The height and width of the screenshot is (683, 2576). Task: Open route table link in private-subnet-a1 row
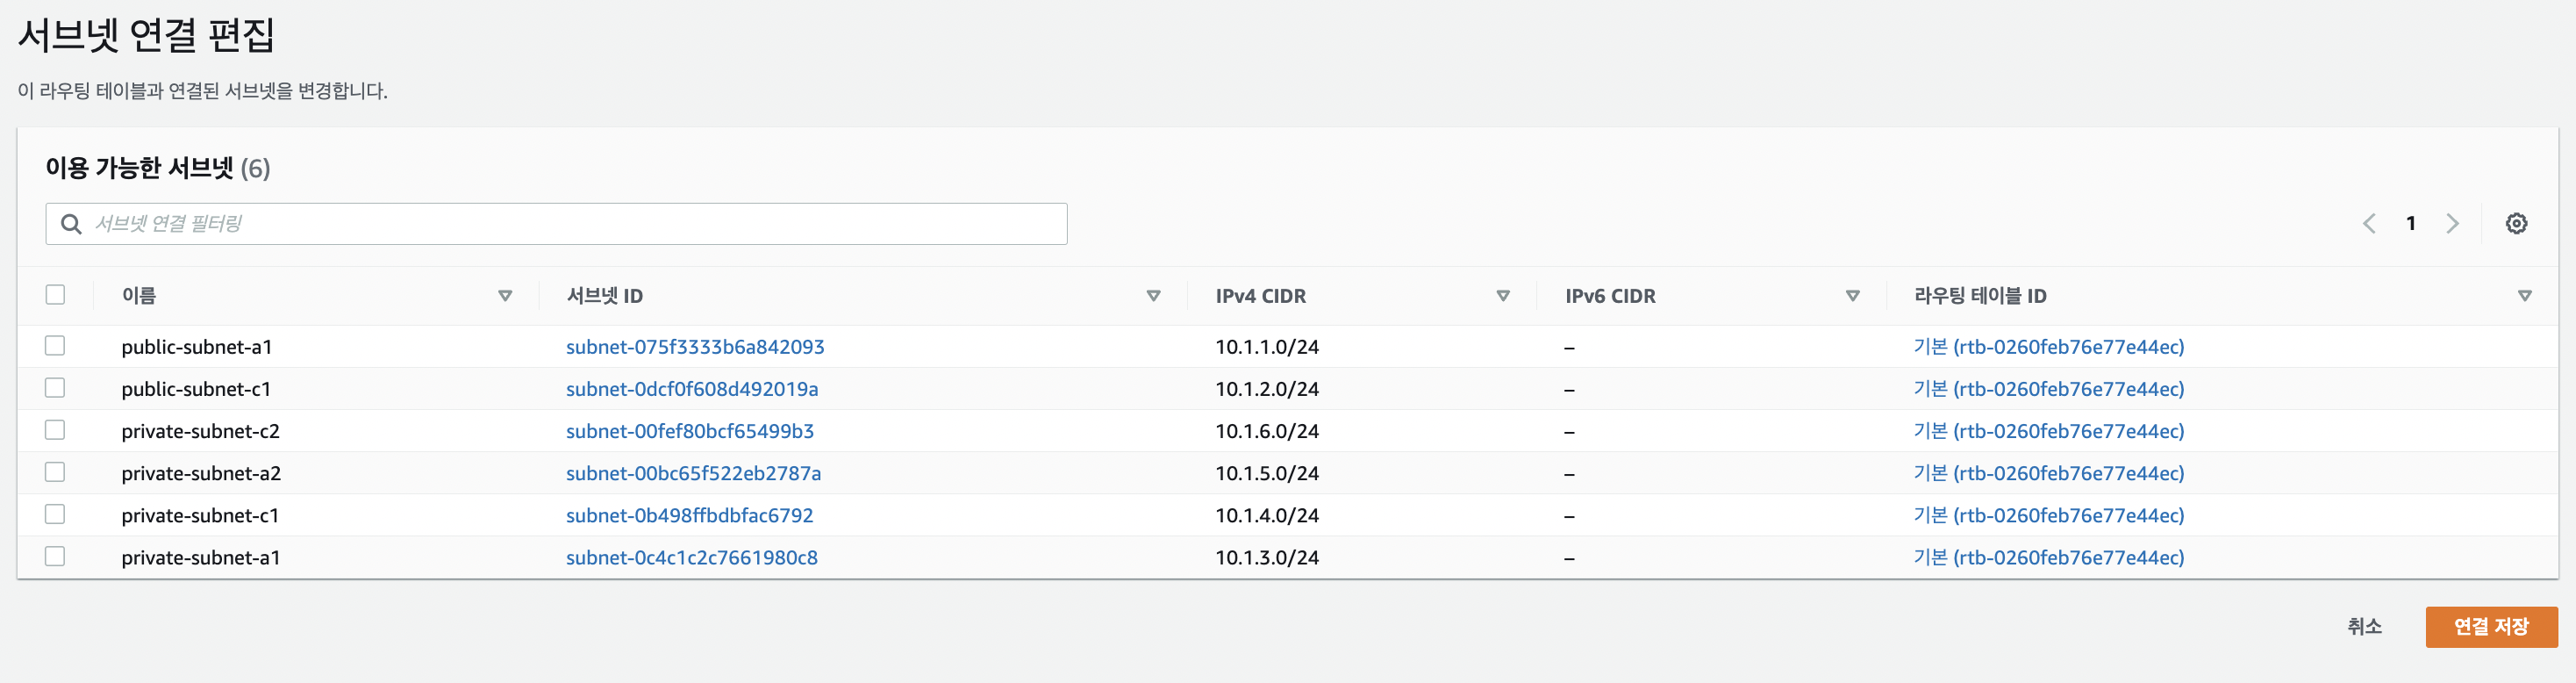click(x=2048, y=557)
